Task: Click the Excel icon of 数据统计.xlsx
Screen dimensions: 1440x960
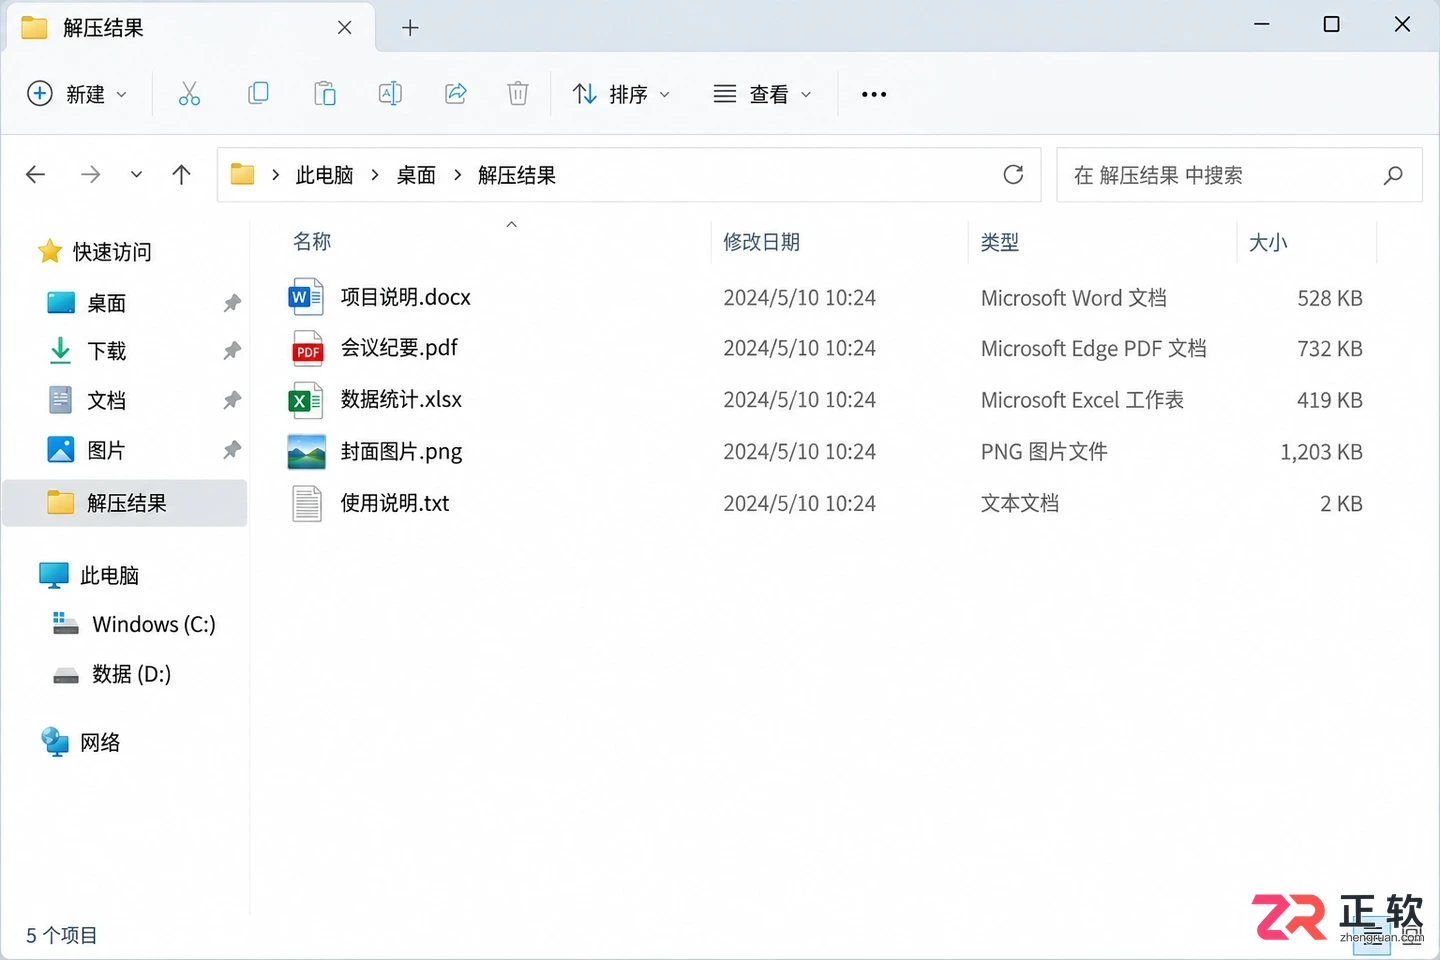Action: [x=306, y=400]
